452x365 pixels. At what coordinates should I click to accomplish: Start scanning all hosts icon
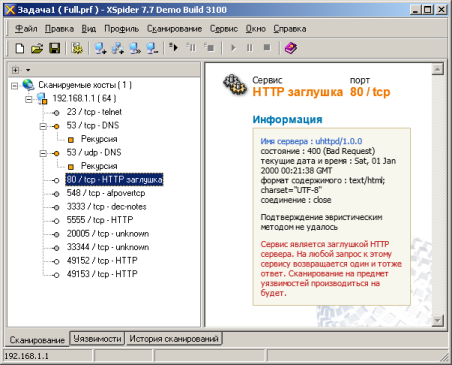(x=173, y=48)
